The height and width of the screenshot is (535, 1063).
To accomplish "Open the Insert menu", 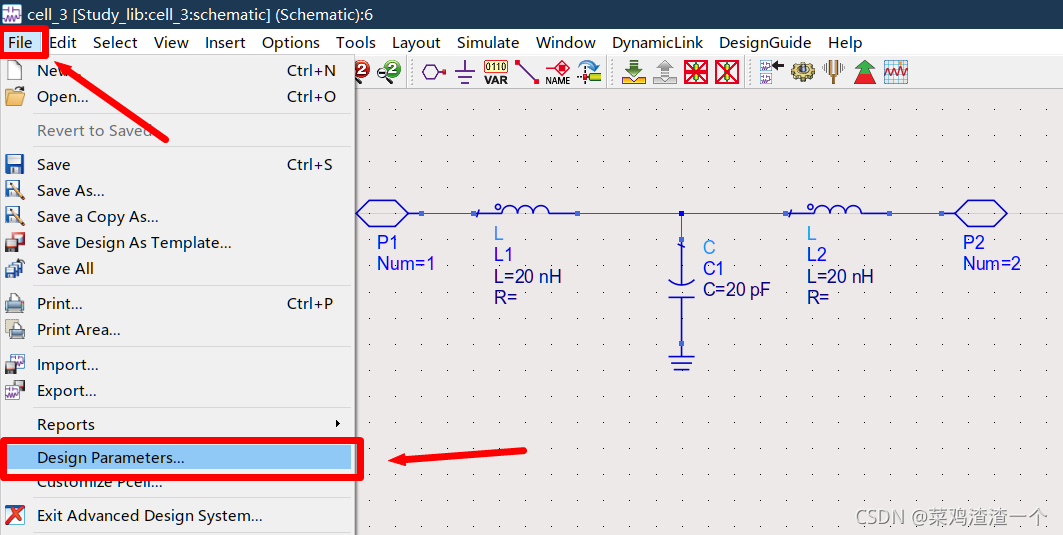I will [x=225, y=43].
